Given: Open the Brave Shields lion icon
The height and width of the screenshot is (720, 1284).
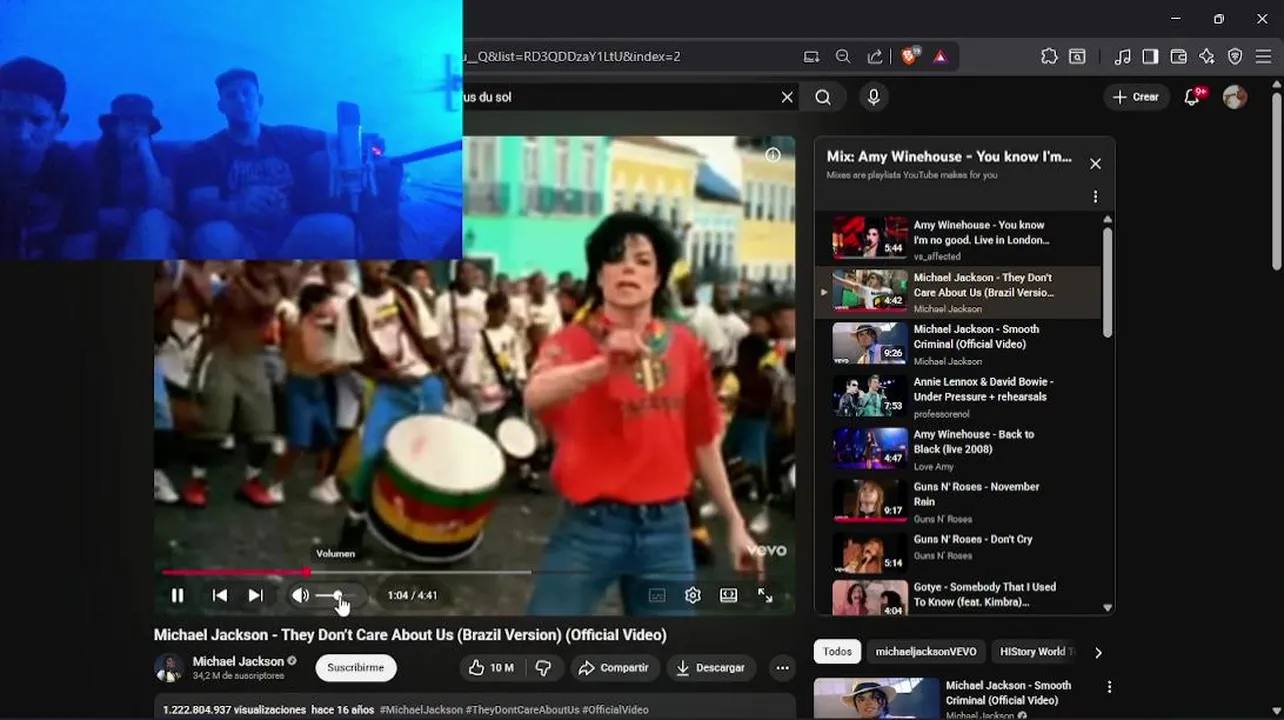Looking at the screenshot, I should tap(909, 57).
